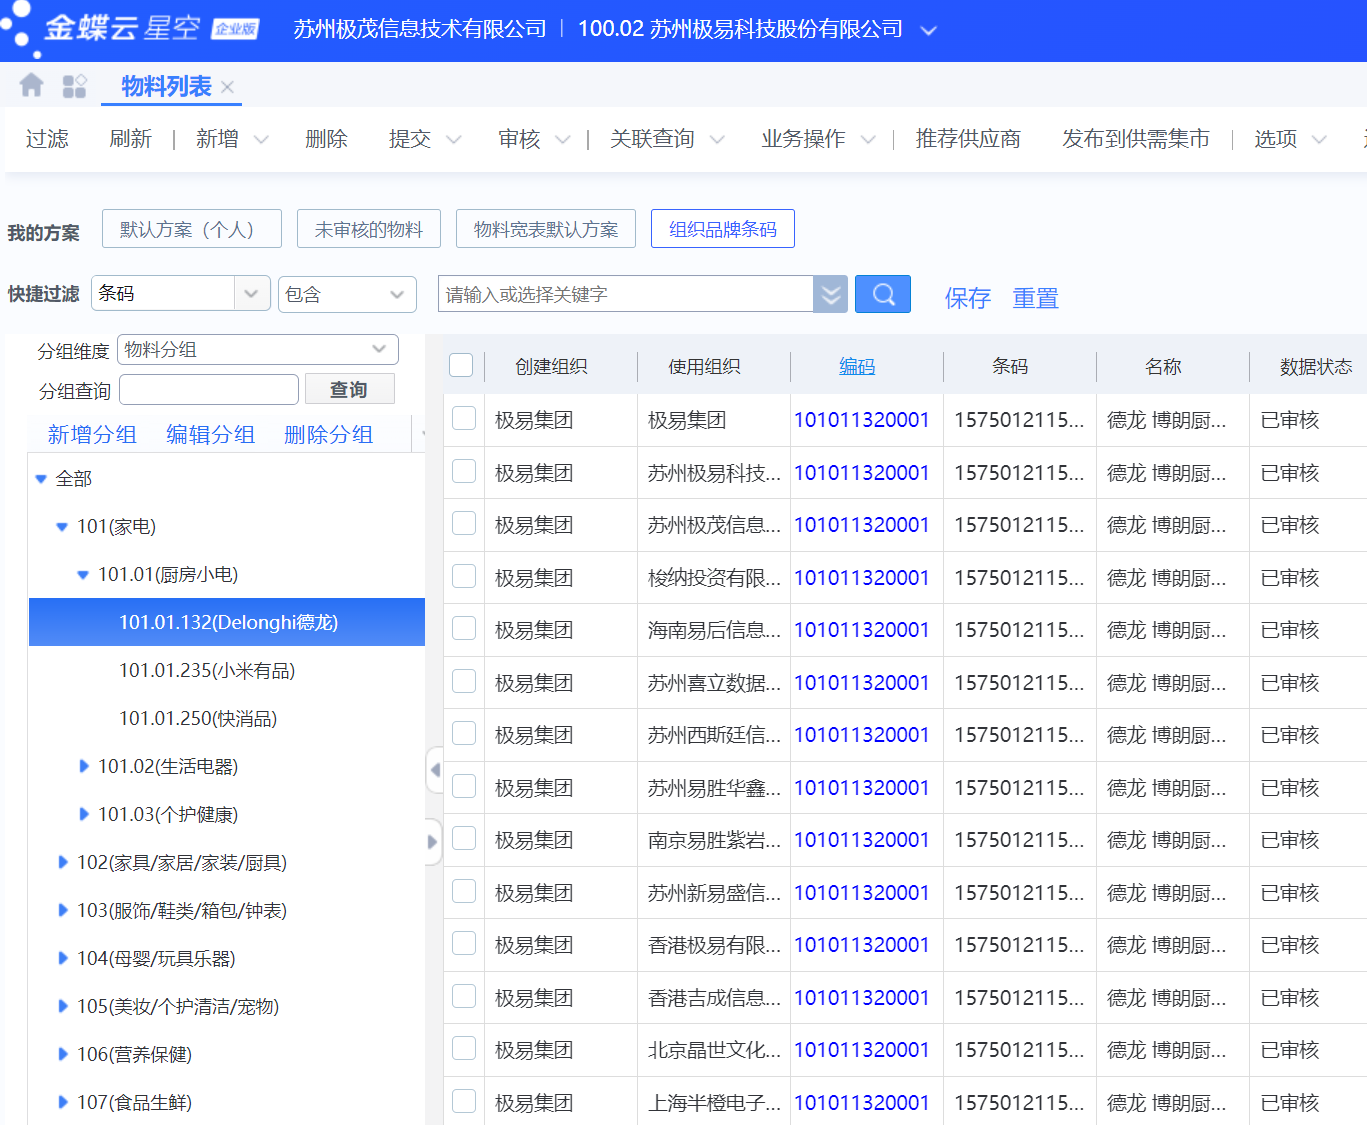Click the Kingdee Cloud Galaxy logo
This screenshot has width=1367, height=1125.
(x=130, y=28)
